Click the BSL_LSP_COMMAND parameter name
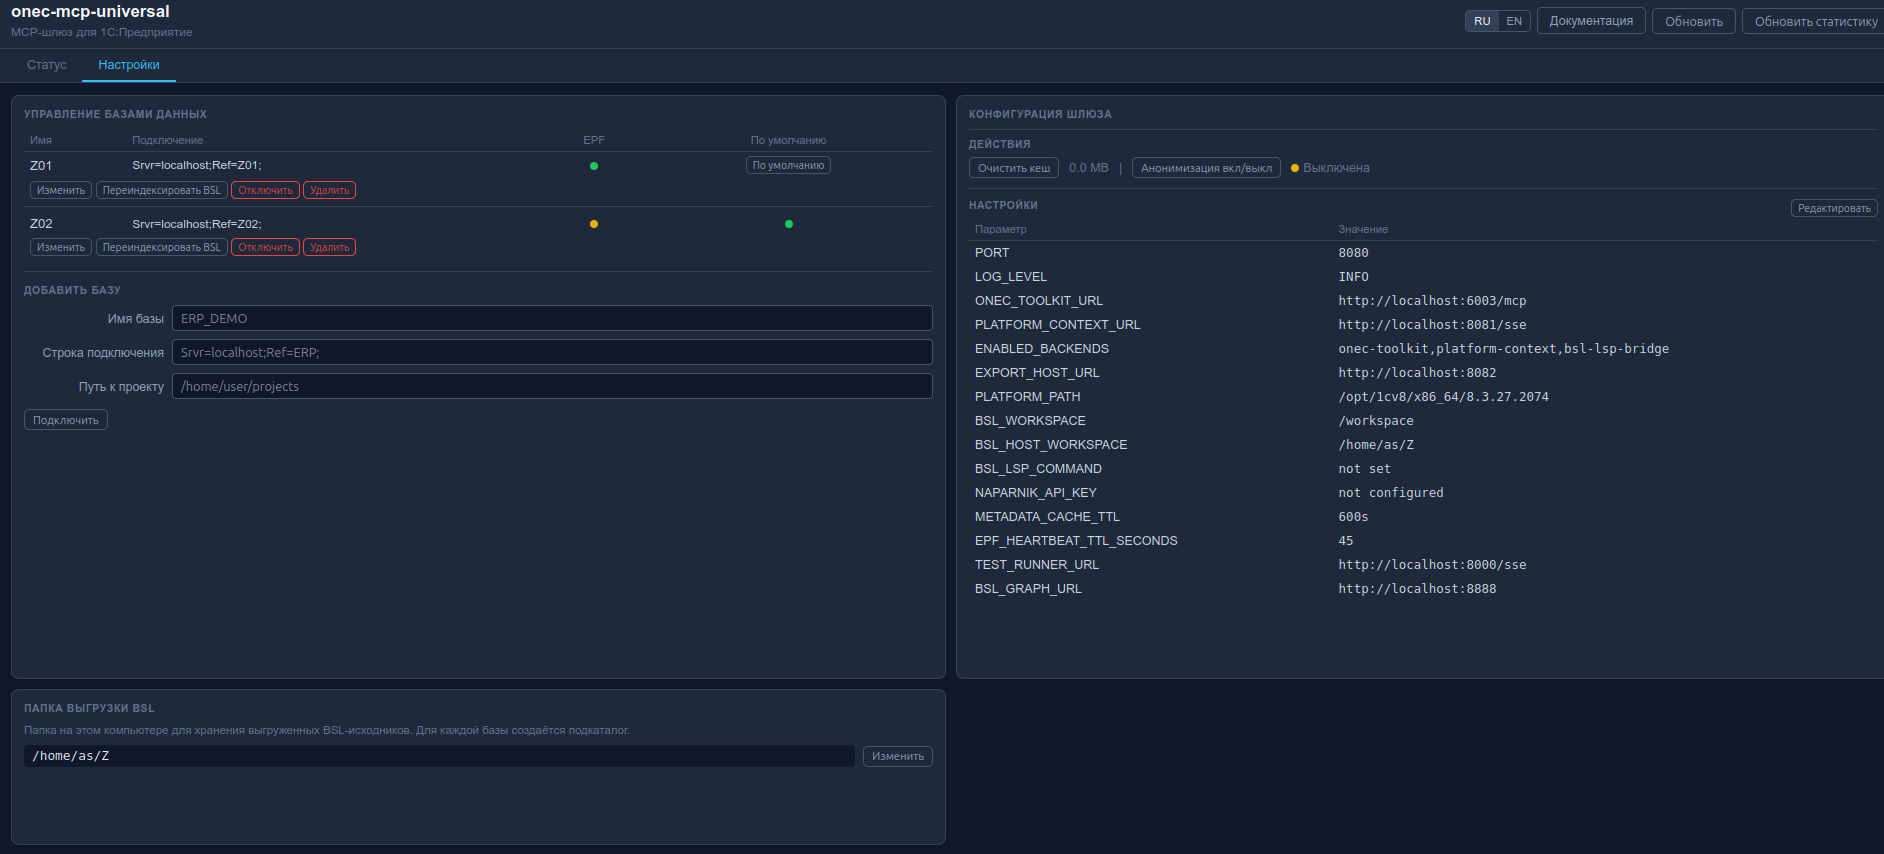Image resolution: width=1884 pixels, height=854 pixels. [1038, 469]
